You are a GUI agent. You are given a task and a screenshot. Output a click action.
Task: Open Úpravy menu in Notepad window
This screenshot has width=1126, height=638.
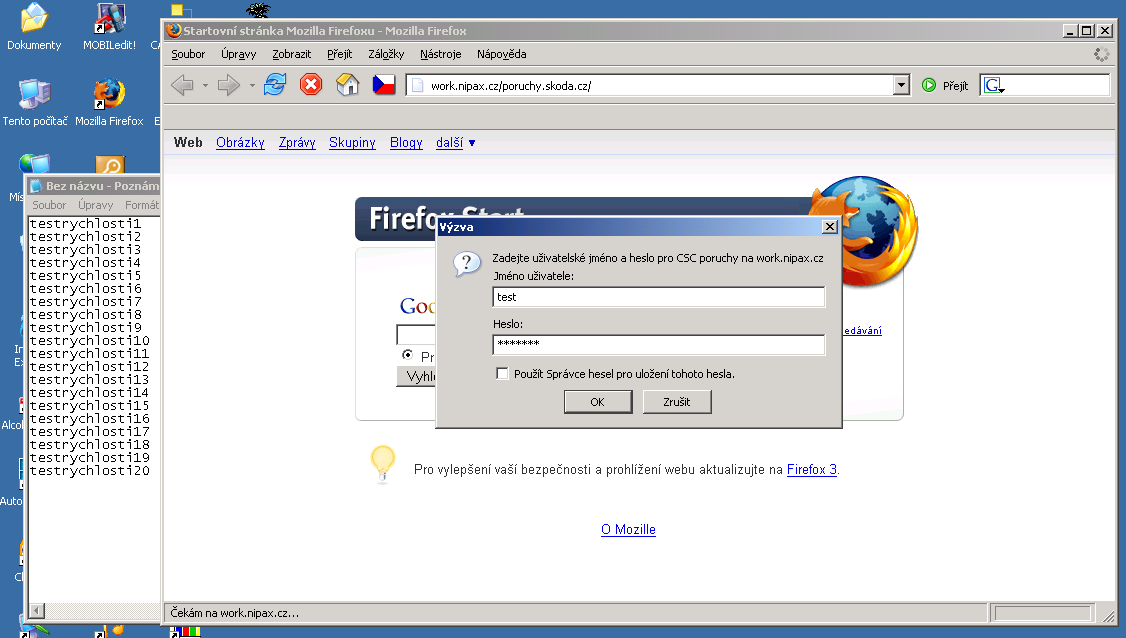tap(96, 205)
